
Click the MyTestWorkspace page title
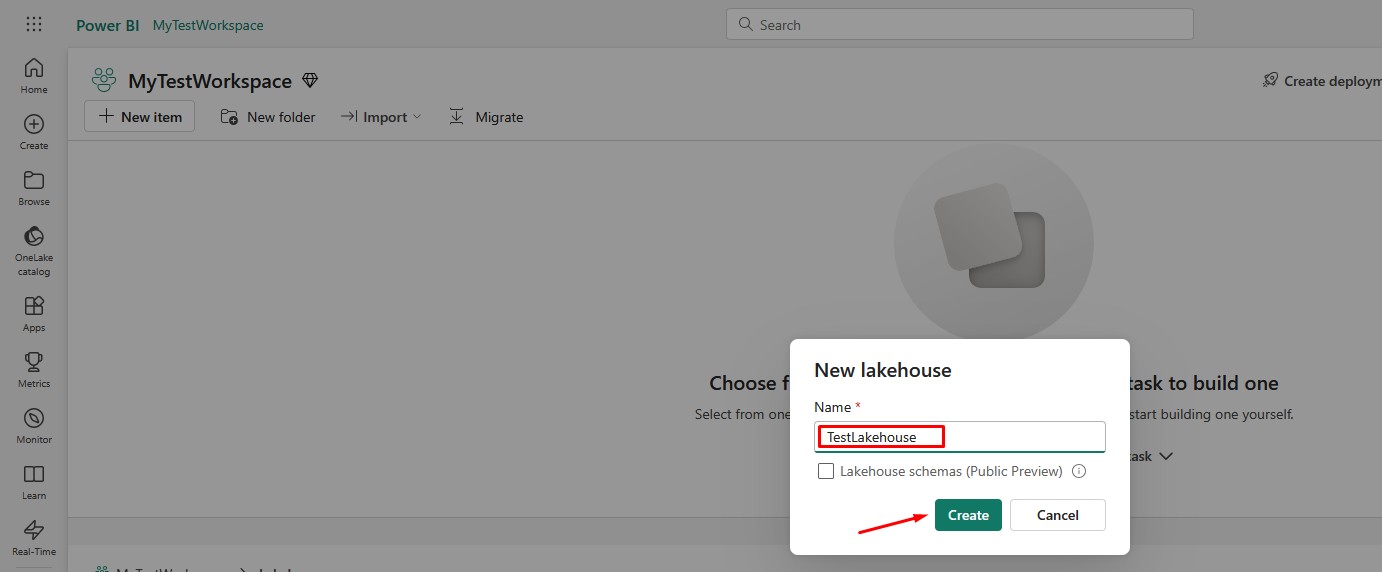tap(210, 81)
